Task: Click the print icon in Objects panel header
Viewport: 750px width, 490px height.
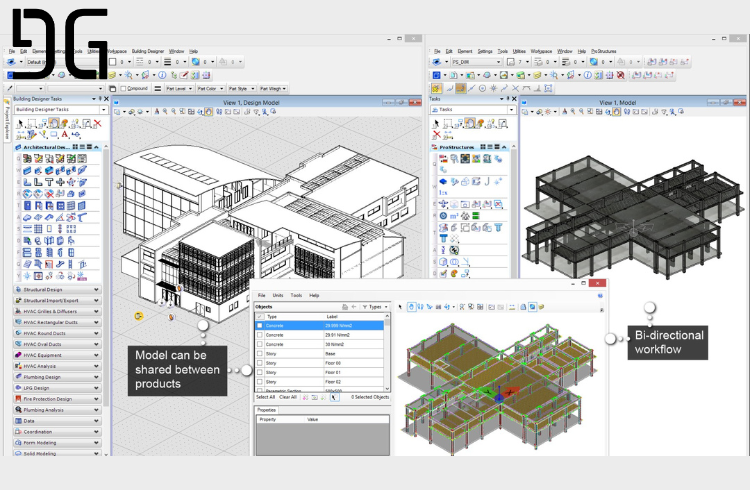Action: coord(344,307)
